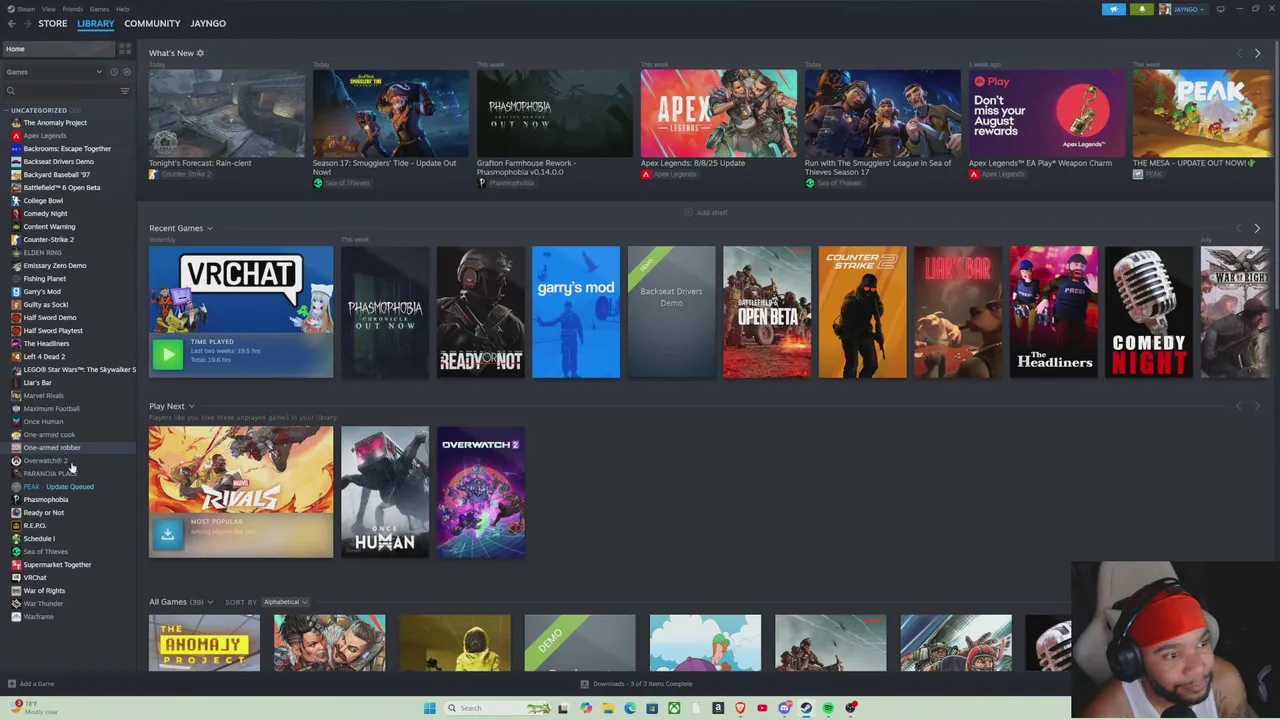Open Amazon app from taskbar
1280x720 pixels.
pyautogui.click(x=718, y=708)
